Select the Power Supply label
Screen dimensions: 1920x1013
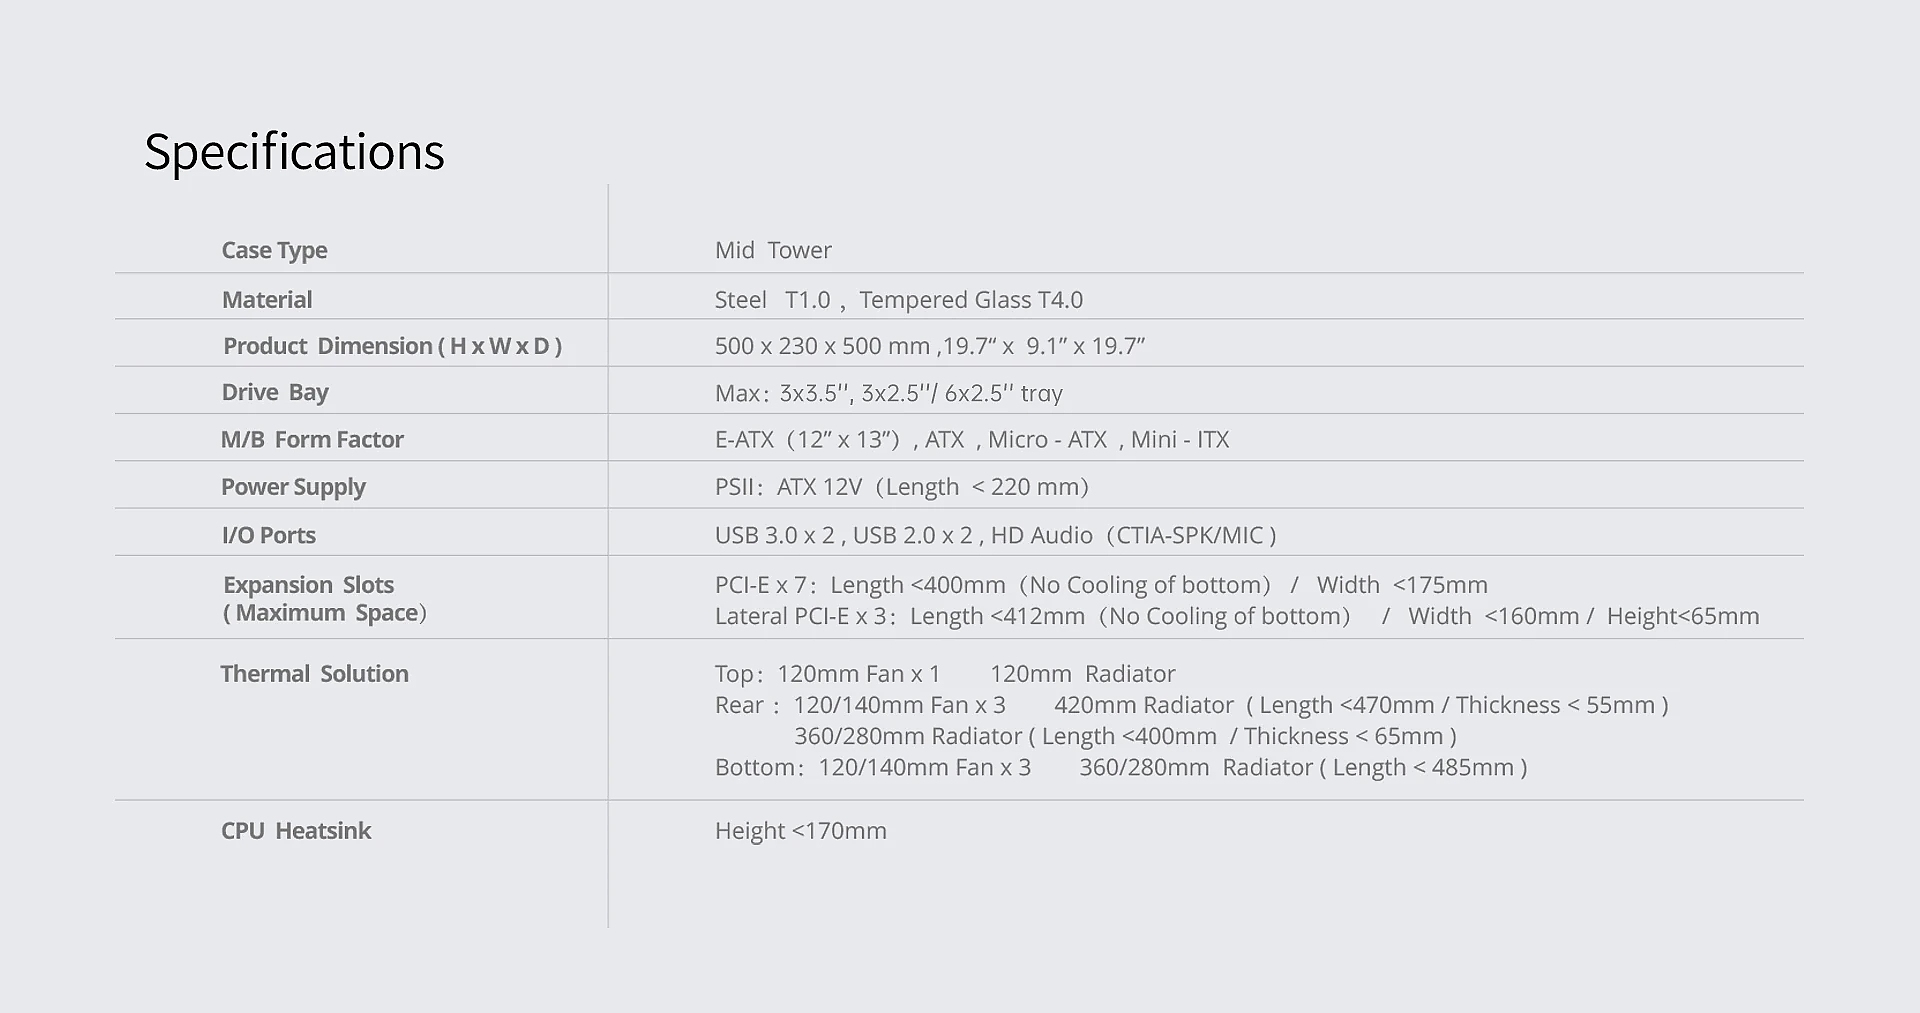(x=293, y=487)
